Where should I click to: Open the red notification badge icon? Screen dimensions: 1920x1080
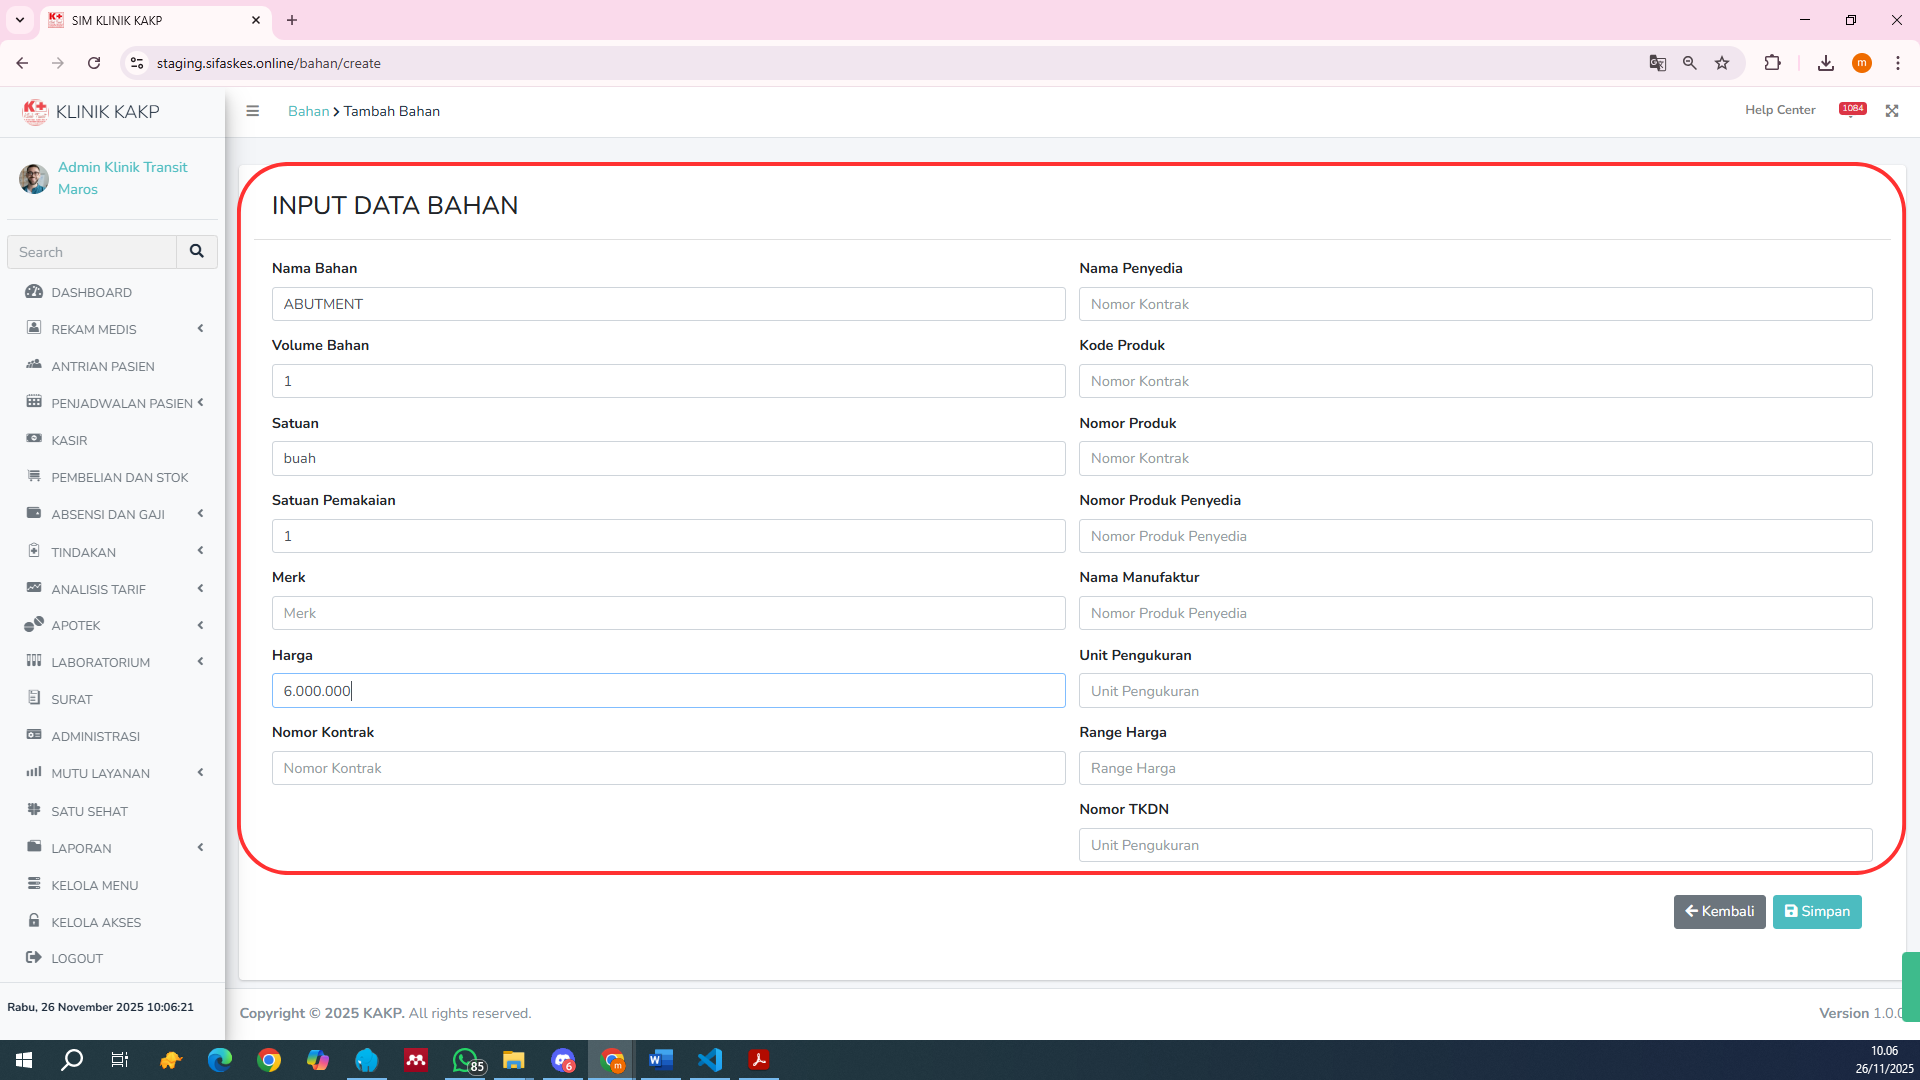click(x=1852, y=109)
